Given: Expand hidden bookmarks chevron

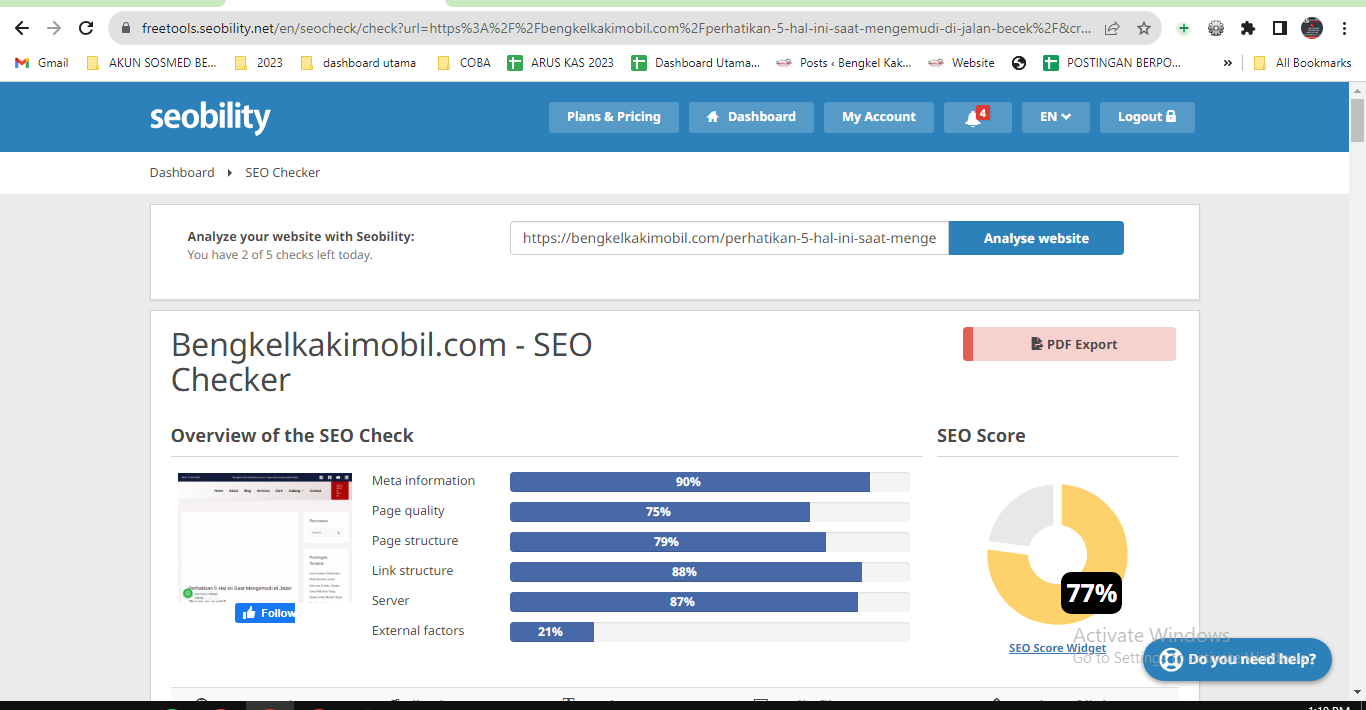Looking at the screenshot, I should (1228, 62).
